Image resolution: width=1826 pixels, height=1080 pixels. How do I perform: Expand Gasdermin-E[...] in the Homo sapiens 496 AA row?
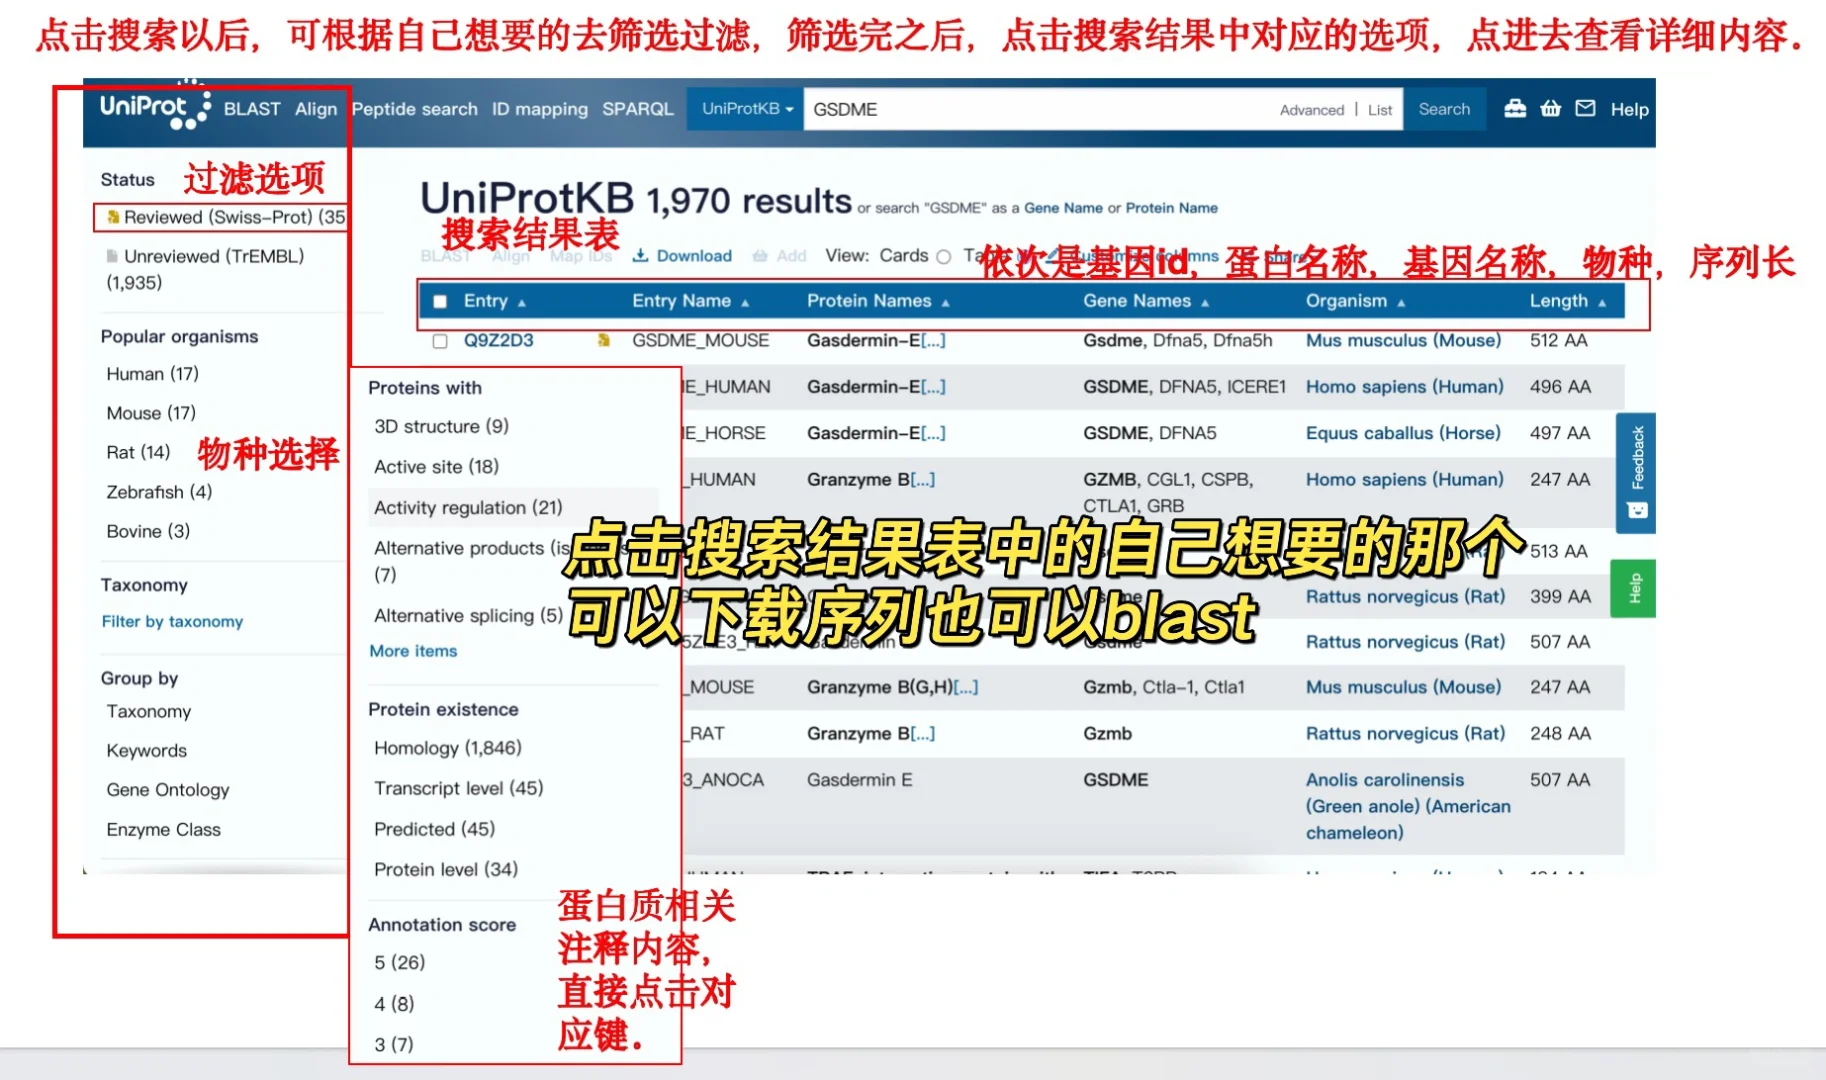point(933,387)
